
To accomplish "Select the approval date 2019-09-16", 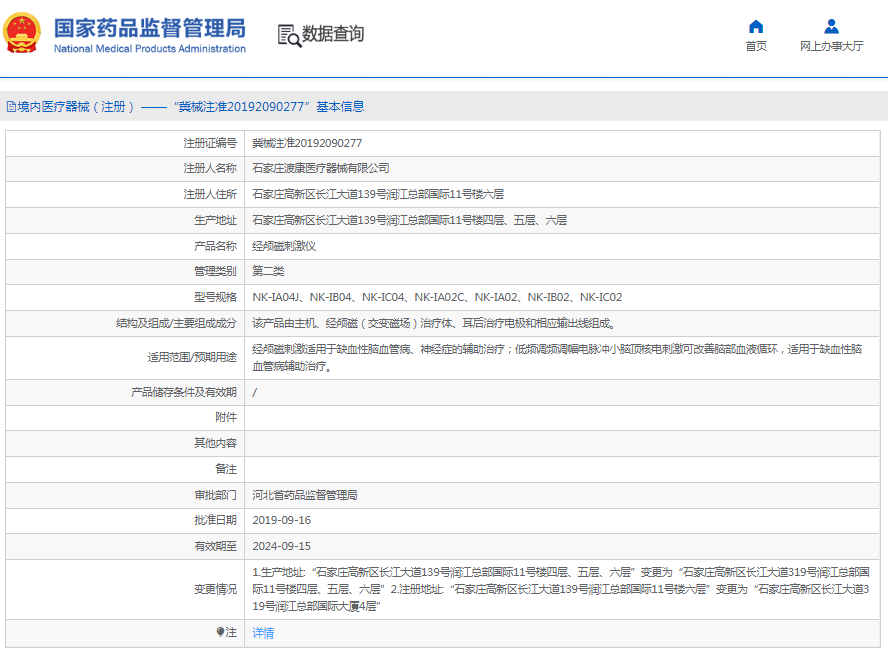I will (x=281, y=520).
